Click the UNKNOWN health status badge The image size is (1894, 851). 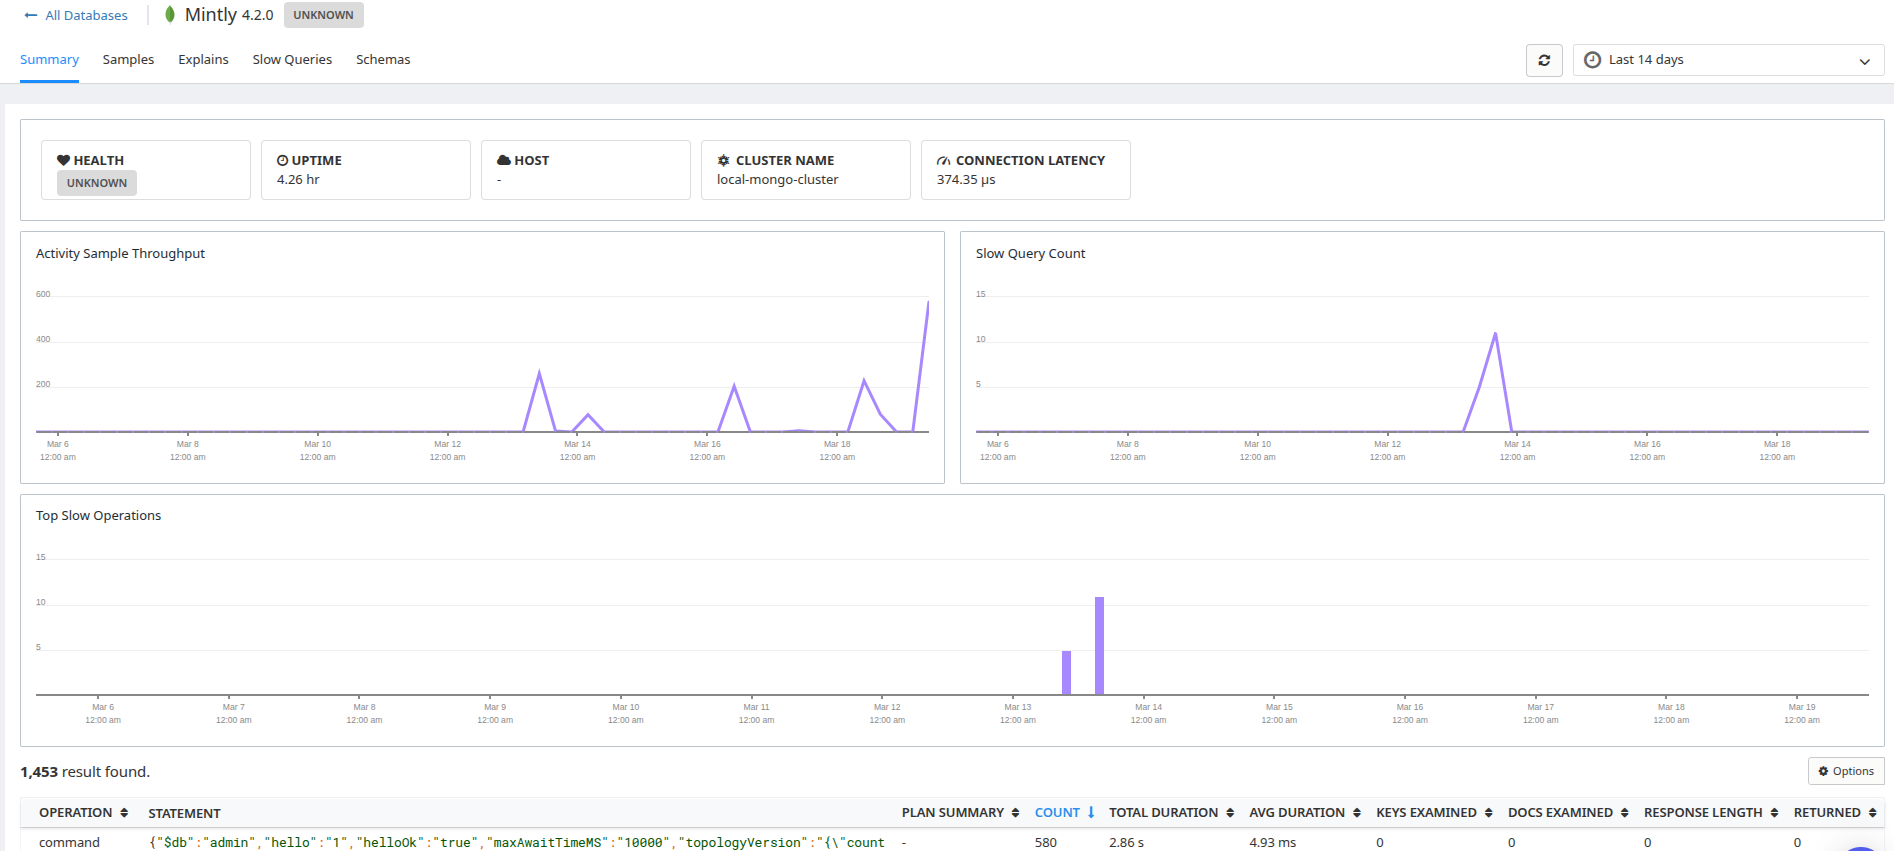point(97,183)
